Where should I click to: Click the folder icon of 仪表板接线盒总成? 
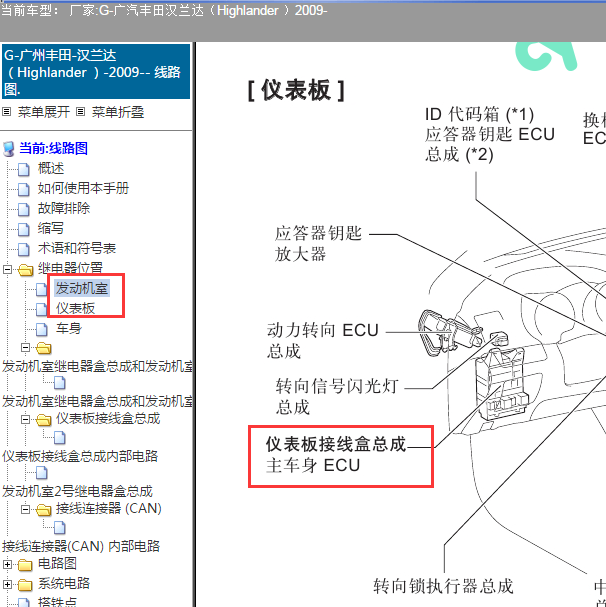coord(44,420)
